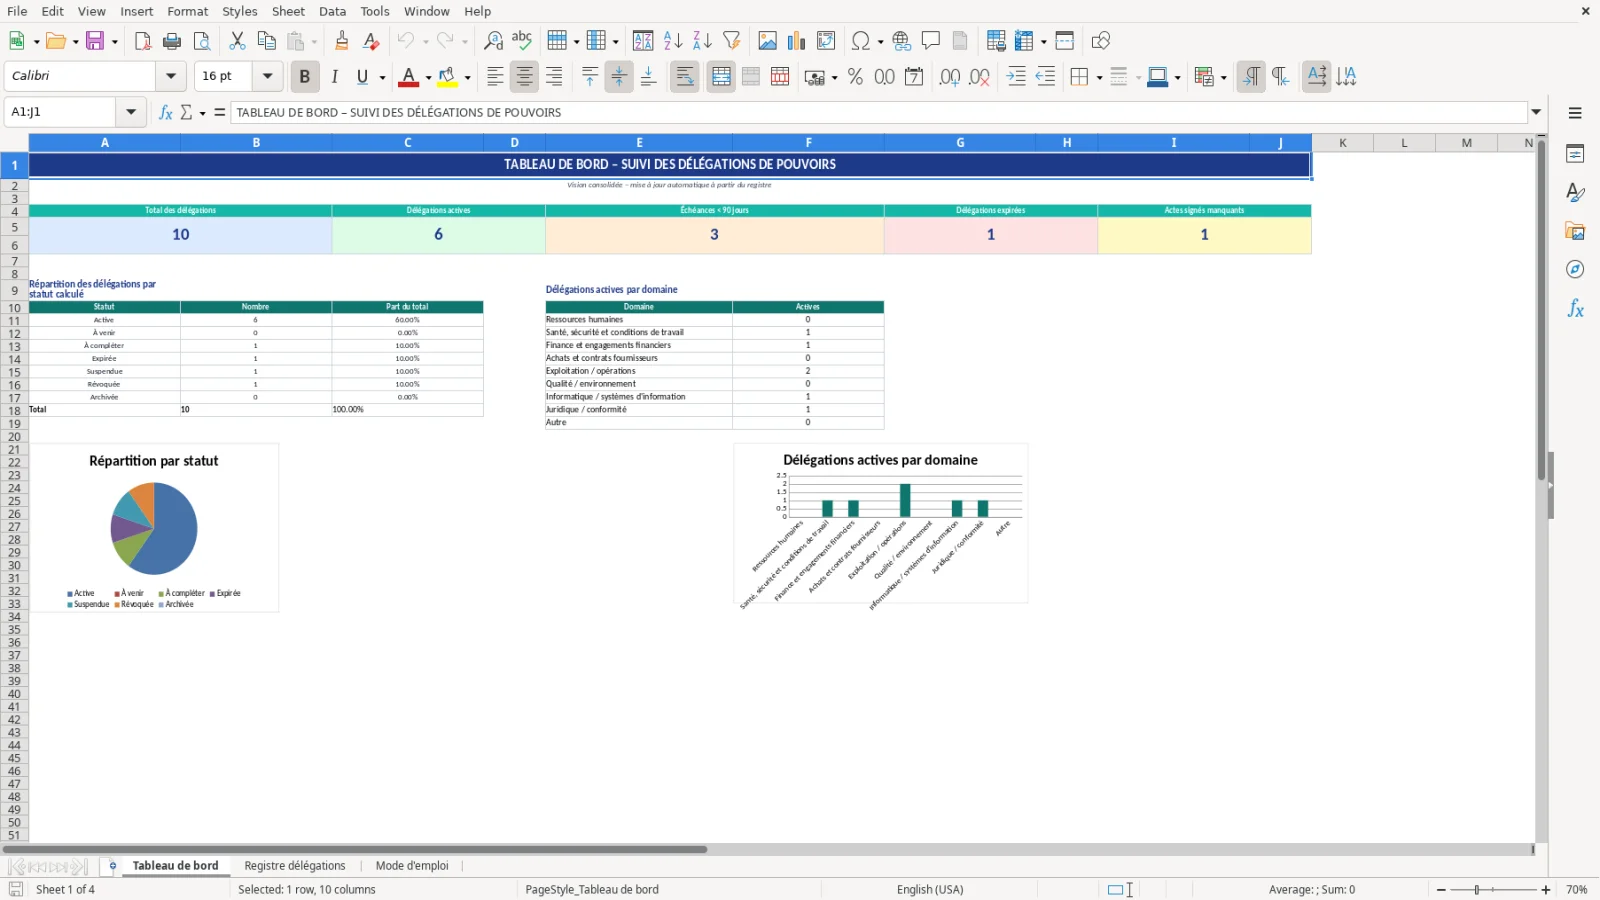Toggle Align Right
The width and height of the screenshot is (1600, 900).
tap(554, 77)
